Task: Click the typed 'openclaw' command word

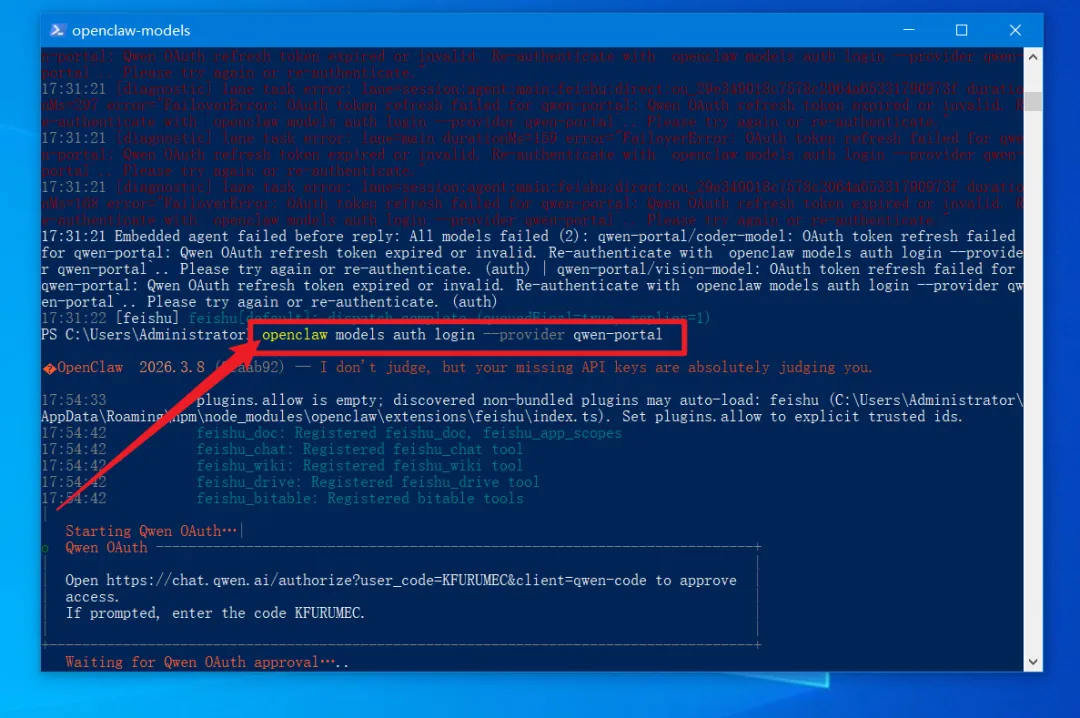Action: 295,335
